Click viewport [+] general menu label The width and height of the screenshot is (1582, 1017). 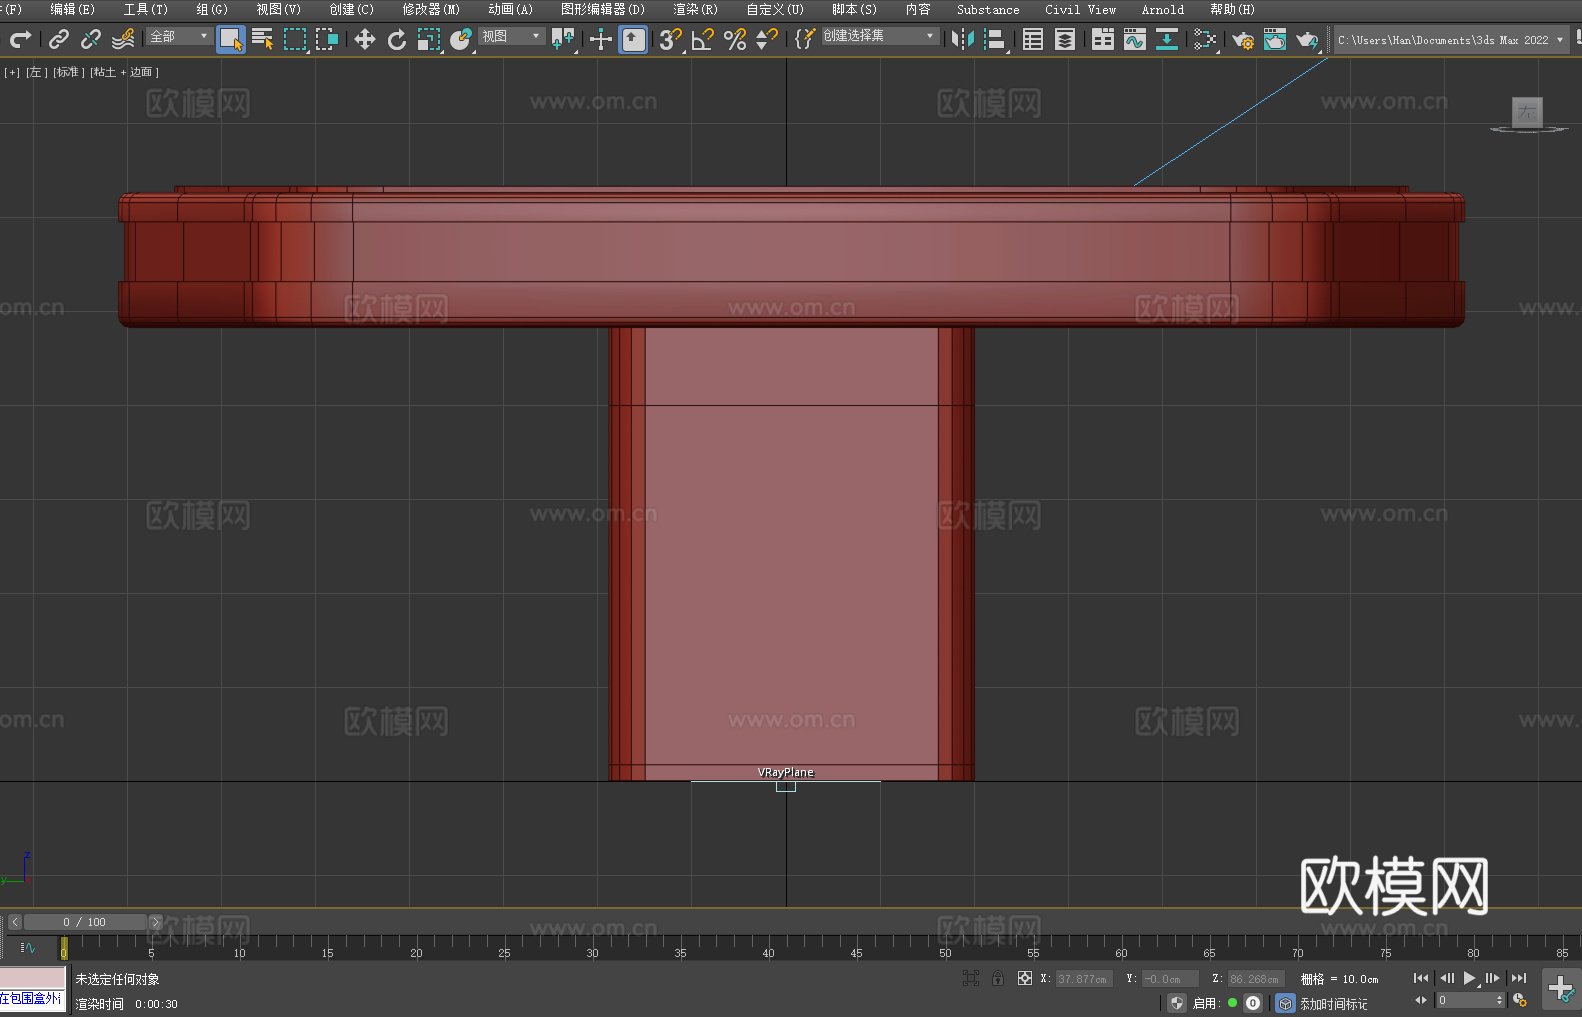12,72
